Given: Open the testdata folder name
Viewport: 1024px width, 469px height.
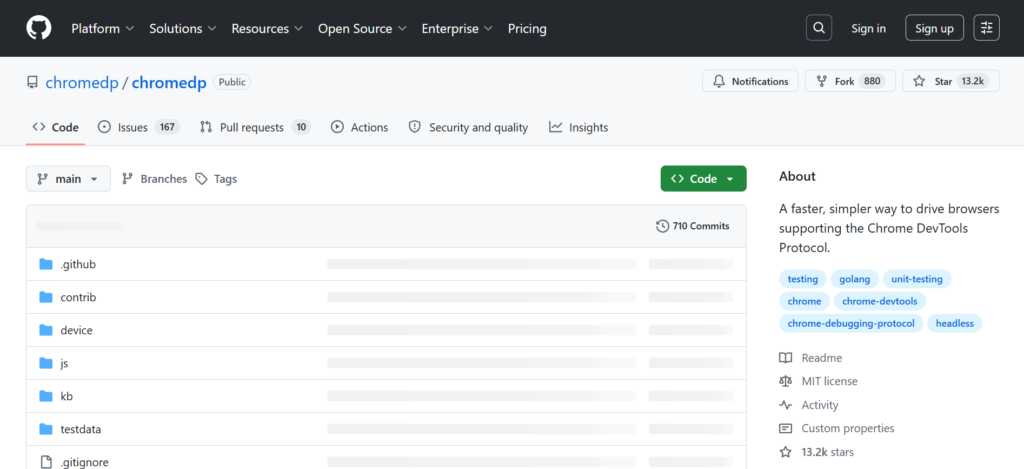Looking at the screenshot, I should click(81, 429).
